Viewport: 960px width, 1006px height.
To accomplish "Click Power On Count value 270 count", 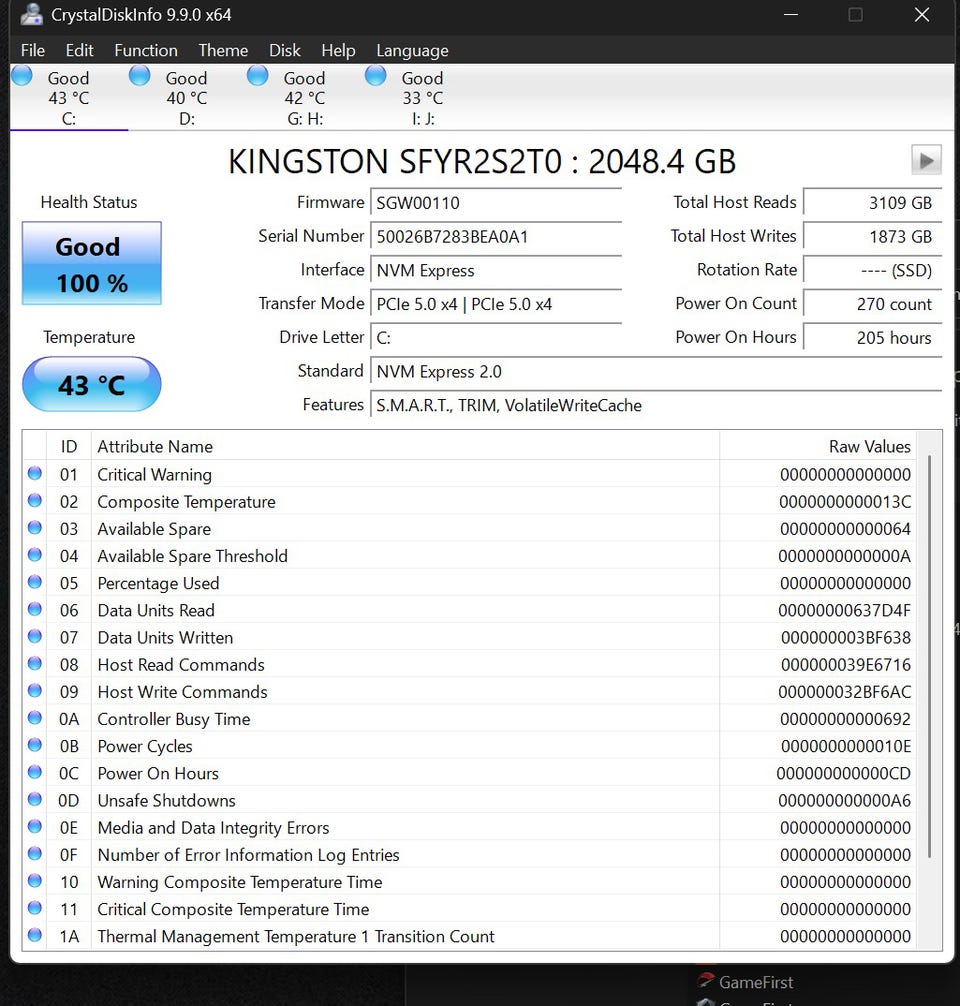I will point(872,304).
